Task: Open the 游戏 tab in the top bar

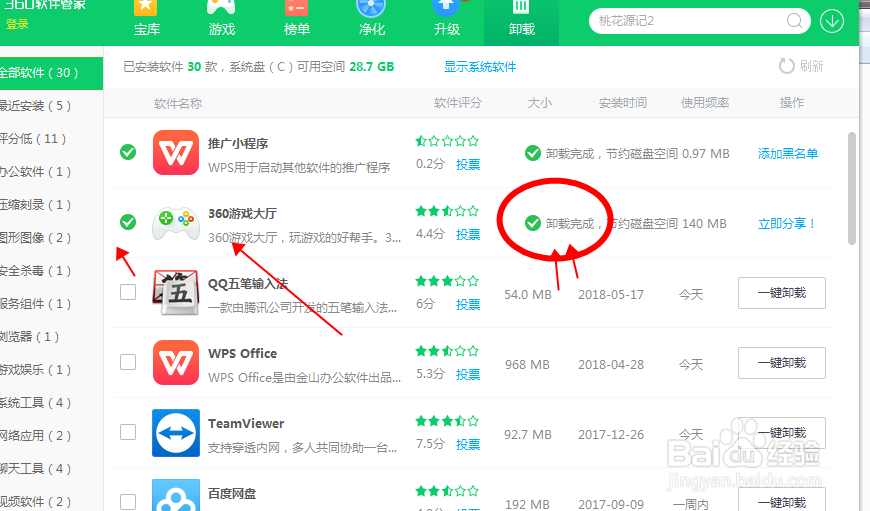Action: tap(221, 19)
